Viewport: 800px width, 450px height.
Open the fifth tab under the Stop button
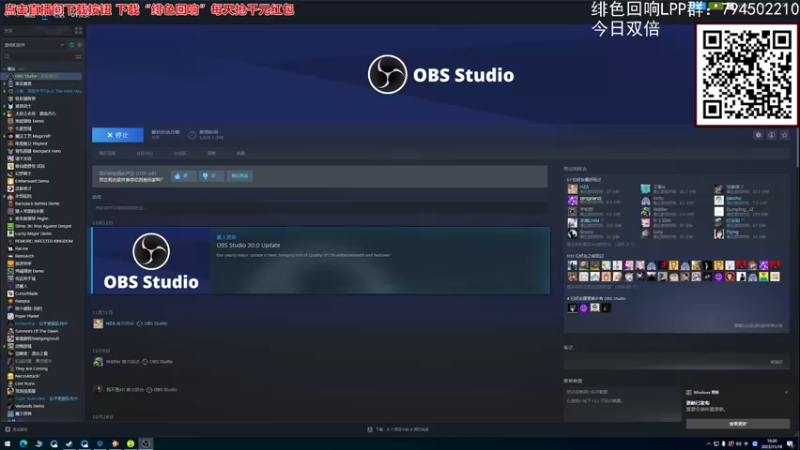click(x=241, y=153)
